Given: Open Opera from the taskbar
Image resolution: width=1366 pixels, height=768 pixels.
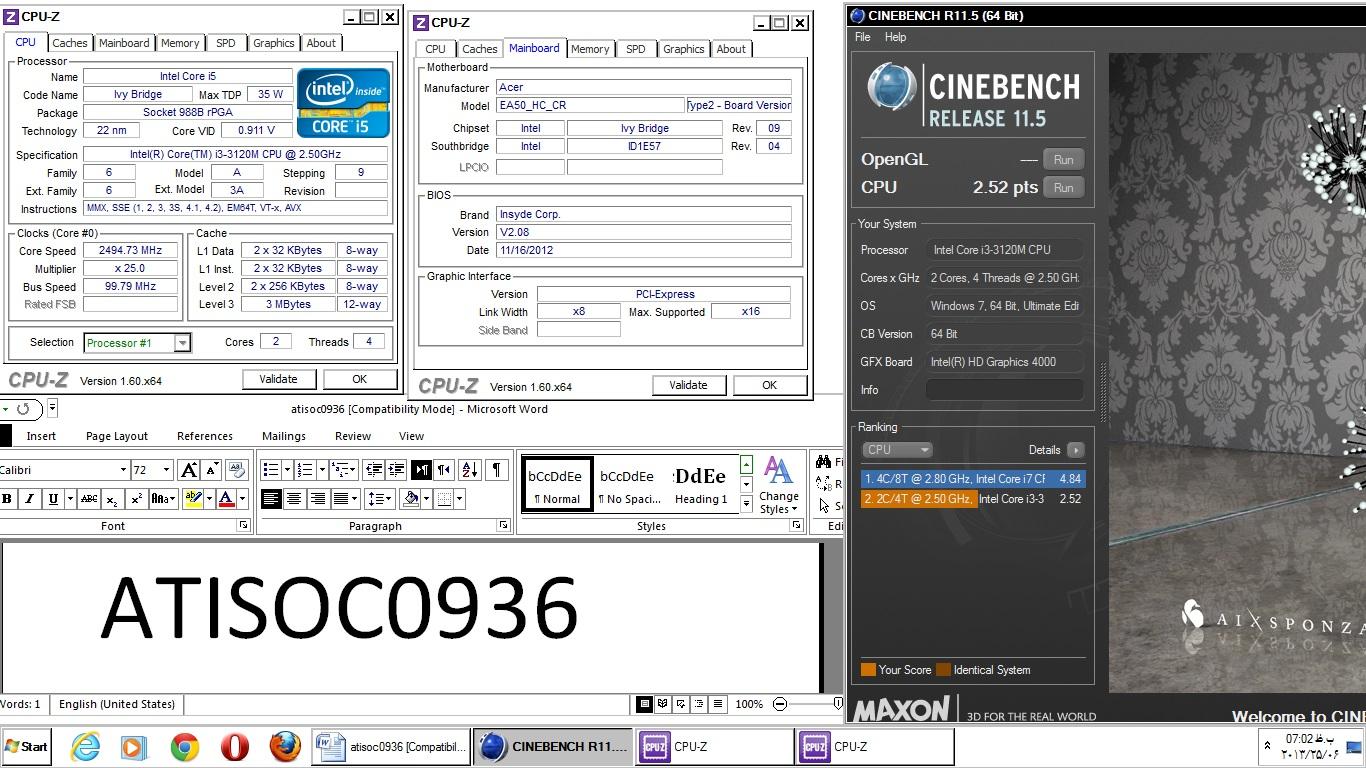Looking at the screenshot, I should click(x=234, y=747).
